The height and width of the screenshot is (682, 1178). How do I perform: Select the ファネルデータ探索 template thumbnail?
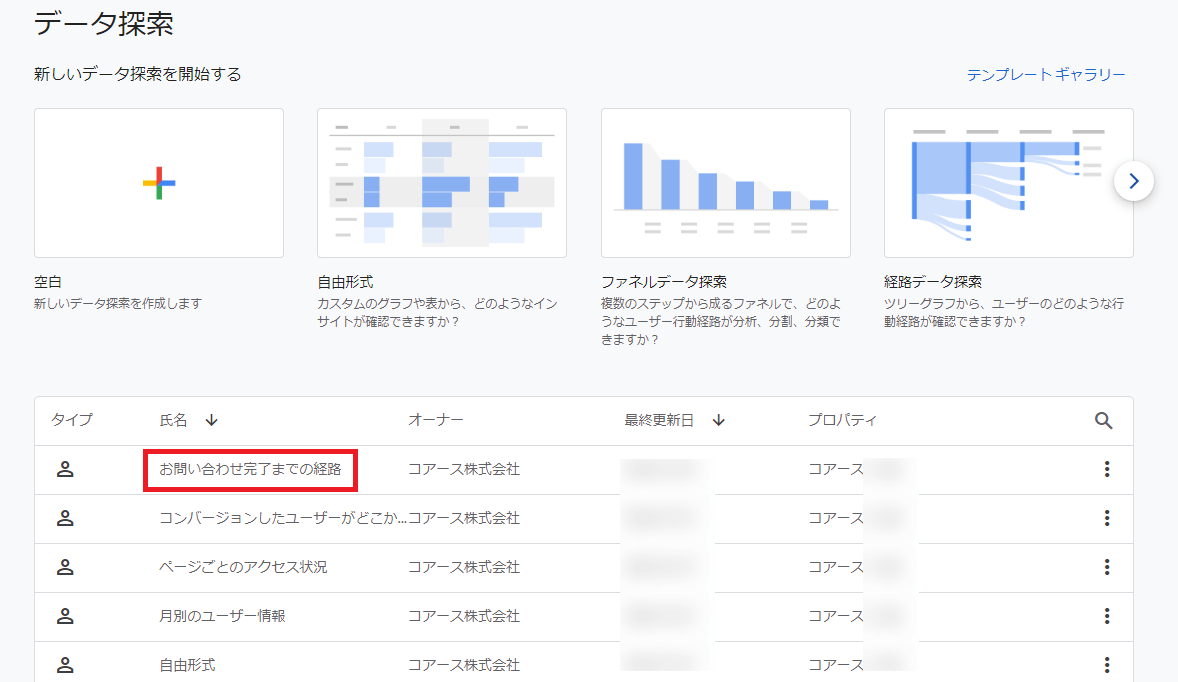[x=725, y=183]
